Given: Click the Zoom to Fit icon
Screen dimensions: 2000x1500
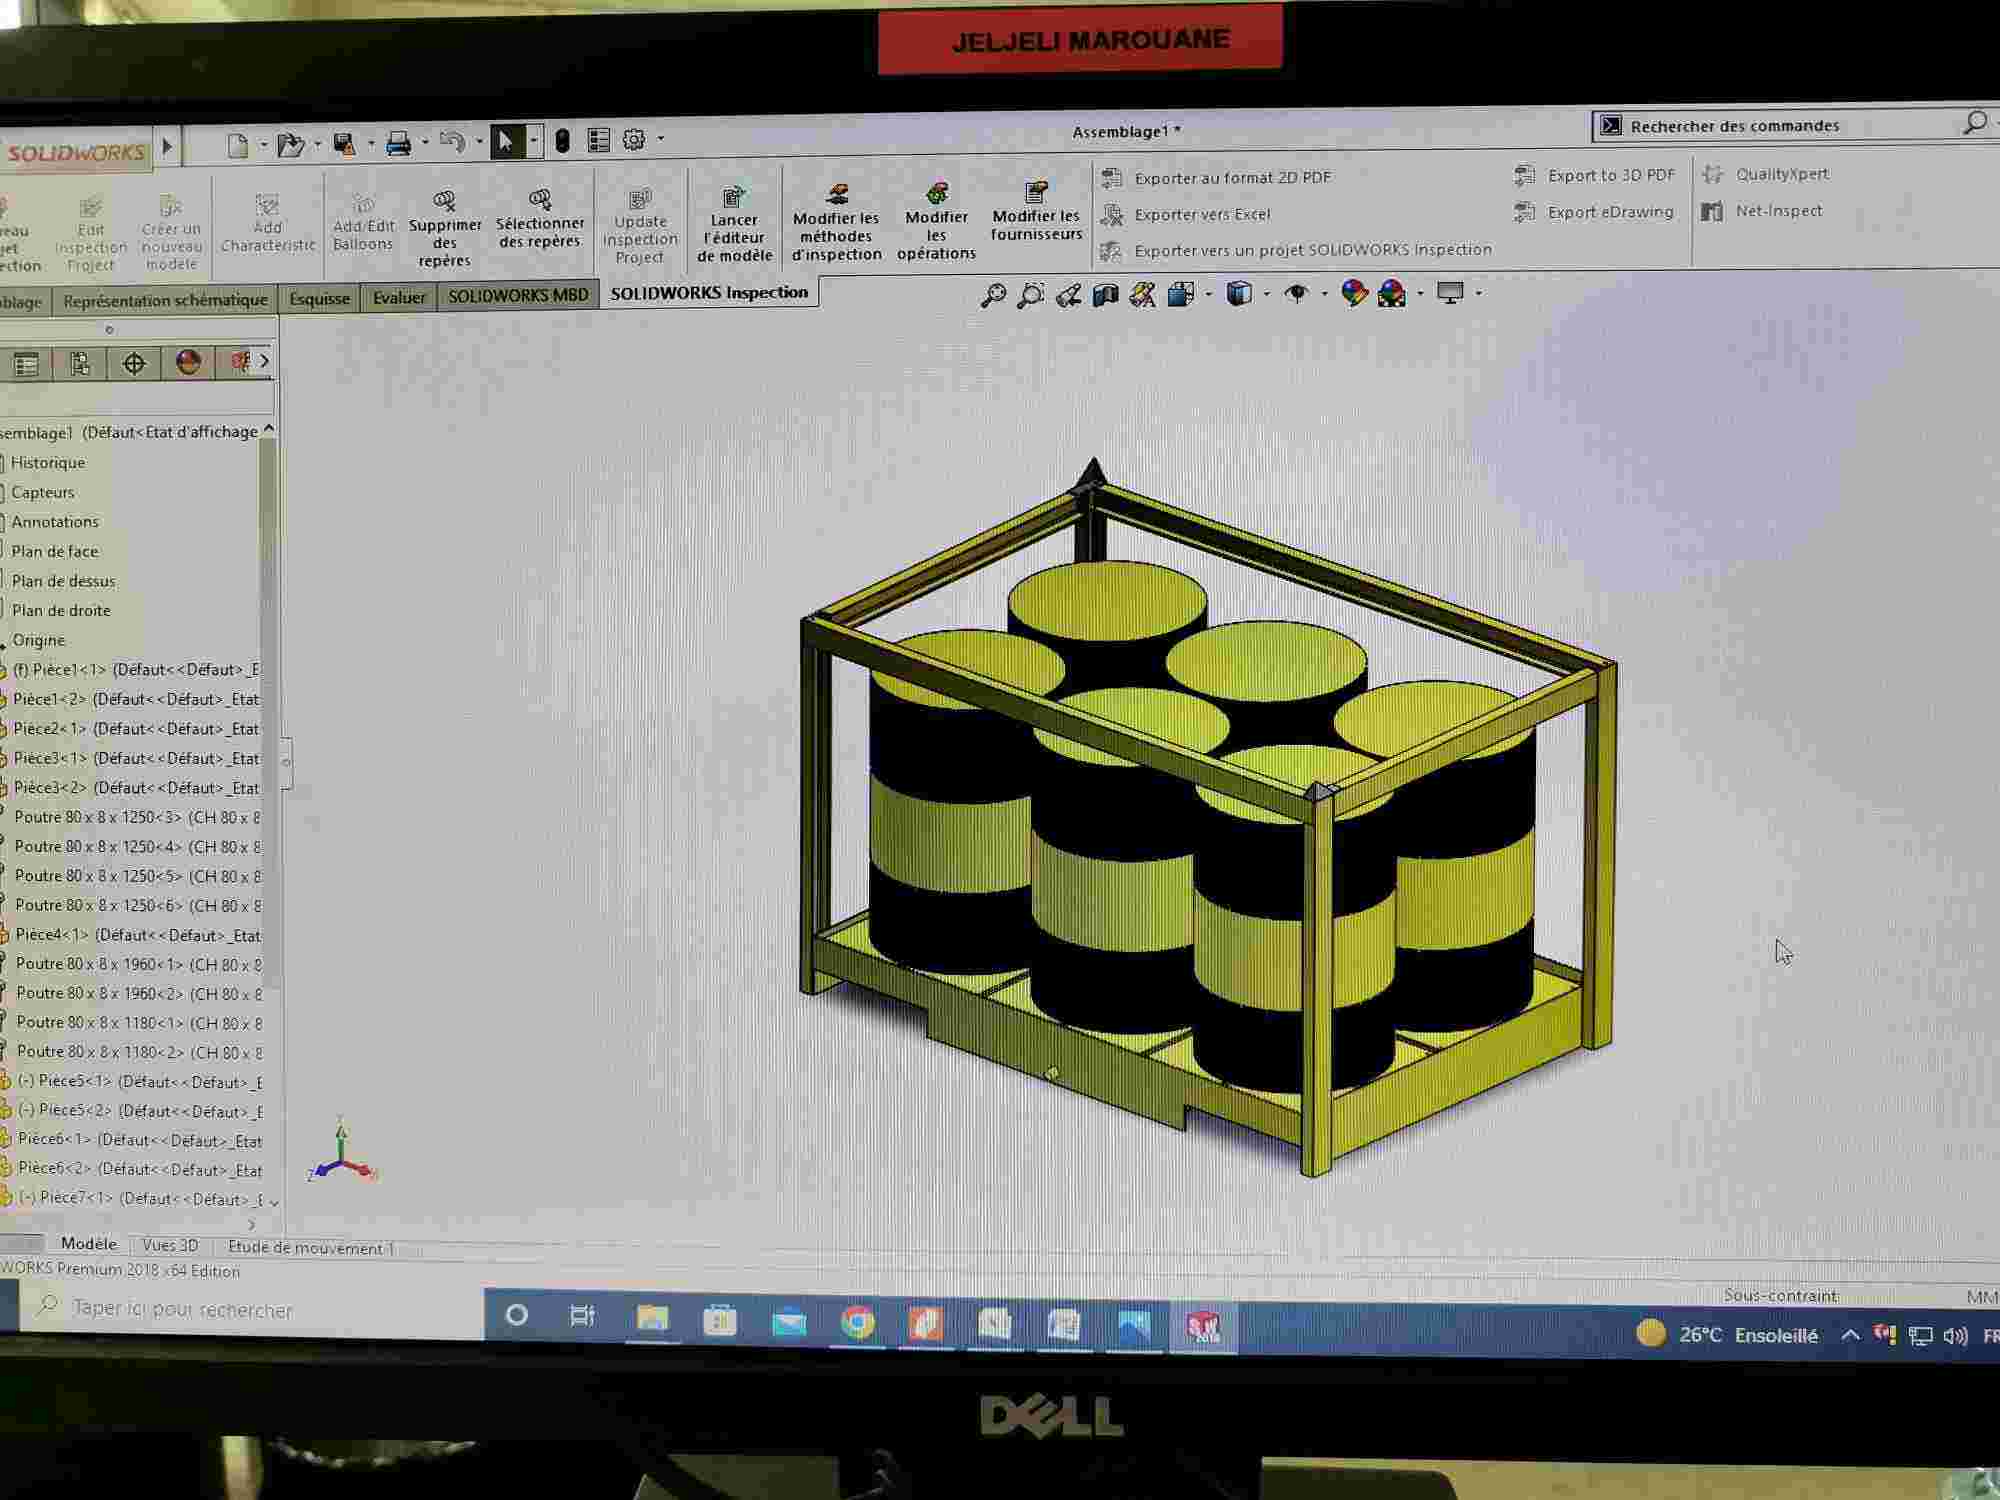Looking at the screenshot, I should click(x=993, y=295).
